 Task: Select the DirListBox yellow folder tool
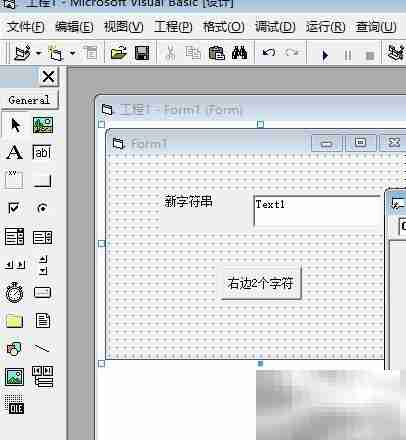click(15, 321)
